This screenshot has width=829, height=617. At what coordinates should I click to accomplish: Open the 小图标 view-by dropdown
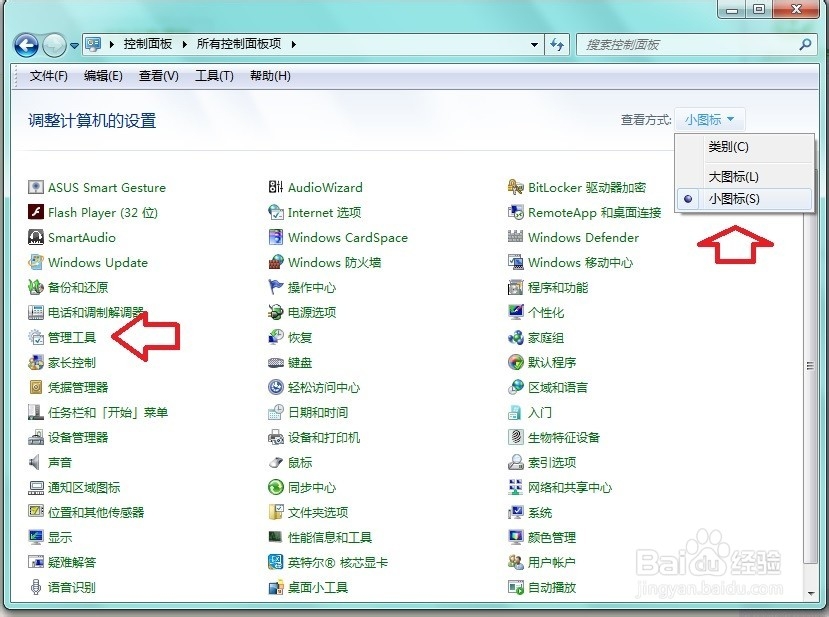point(710,119)
